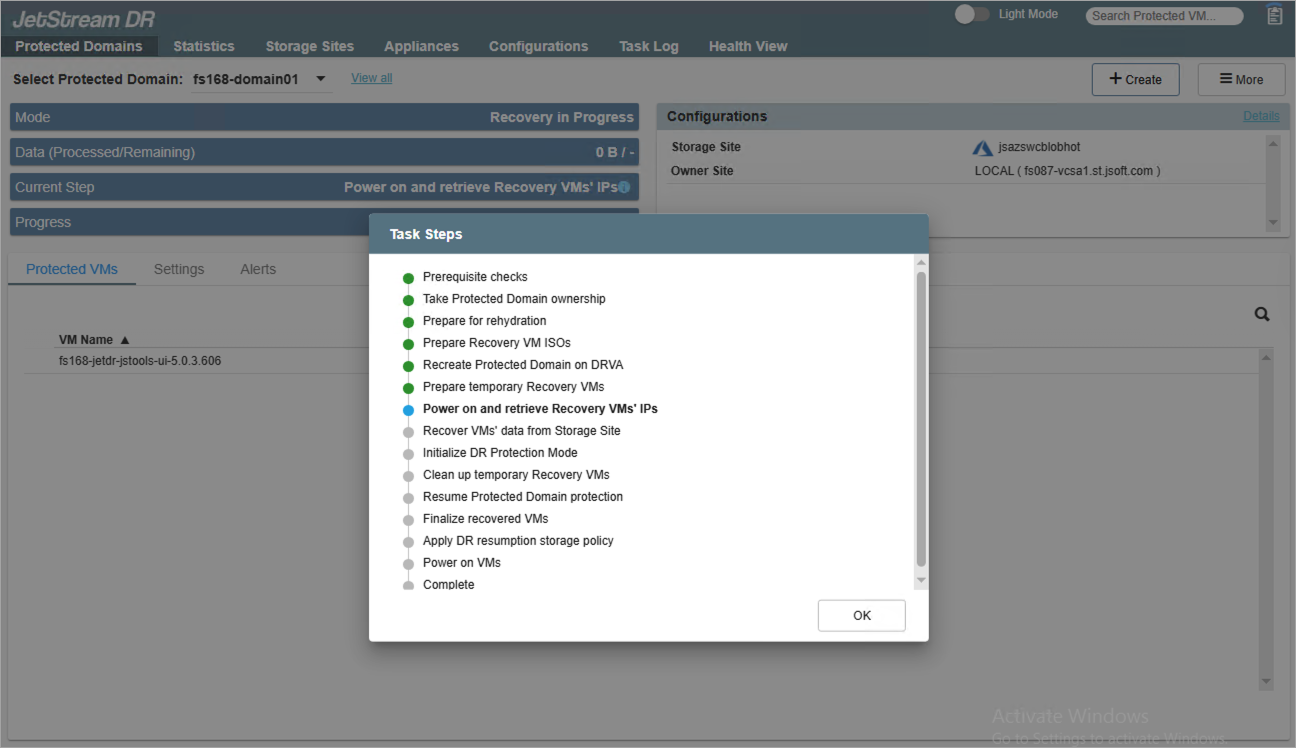
Task: Click the clipboard icon in top-right corner
Action: 1274,15
